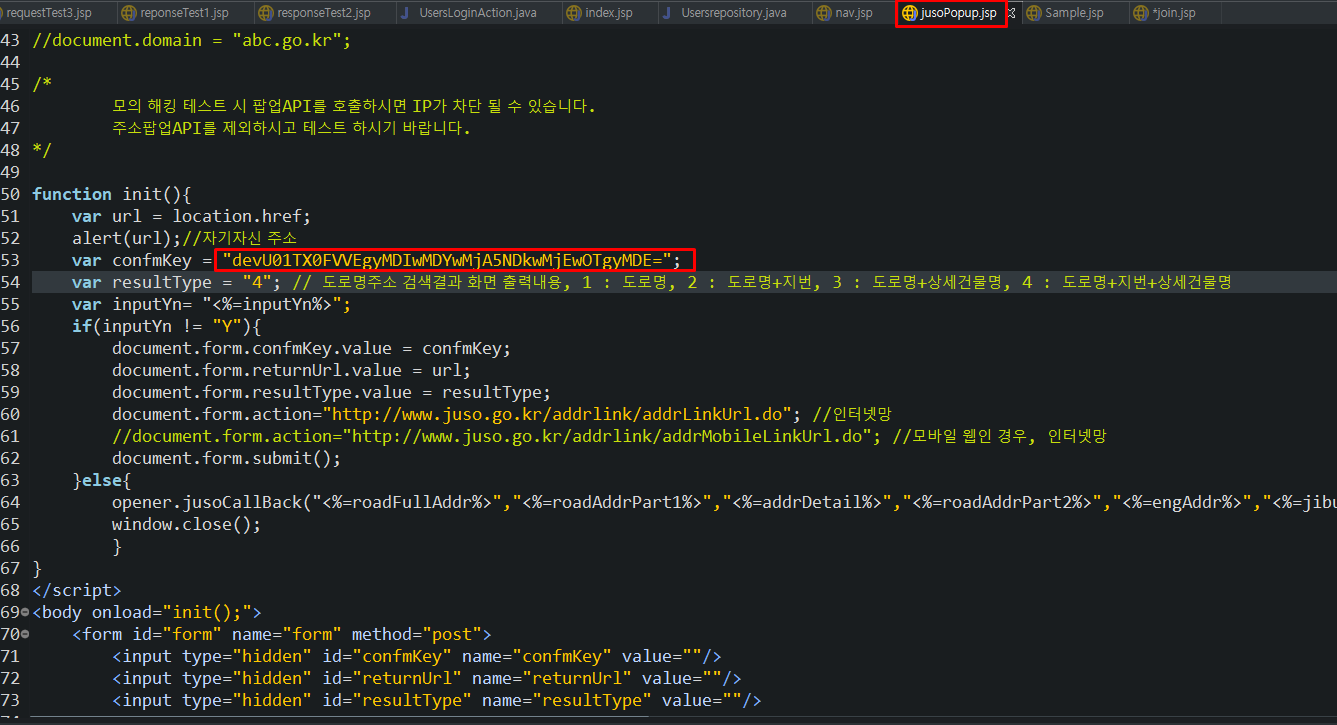This screenshot has width=1337, height=725.
Task: Click '<body onload="init();">' line
Action: point(147,612)
